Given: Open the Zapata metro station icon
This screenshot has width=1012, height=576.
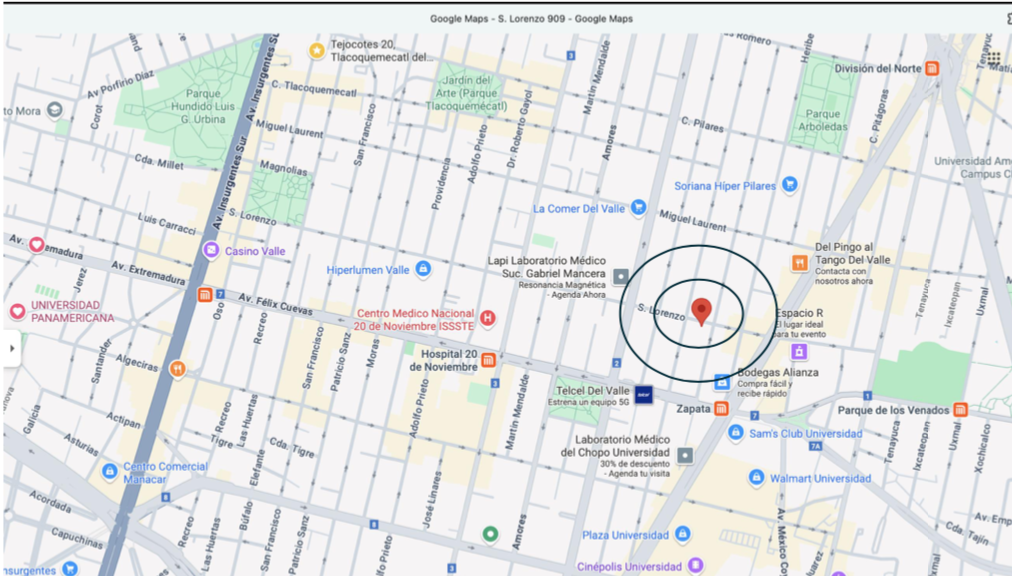Looking at the screenshot, I should point(721,408).
